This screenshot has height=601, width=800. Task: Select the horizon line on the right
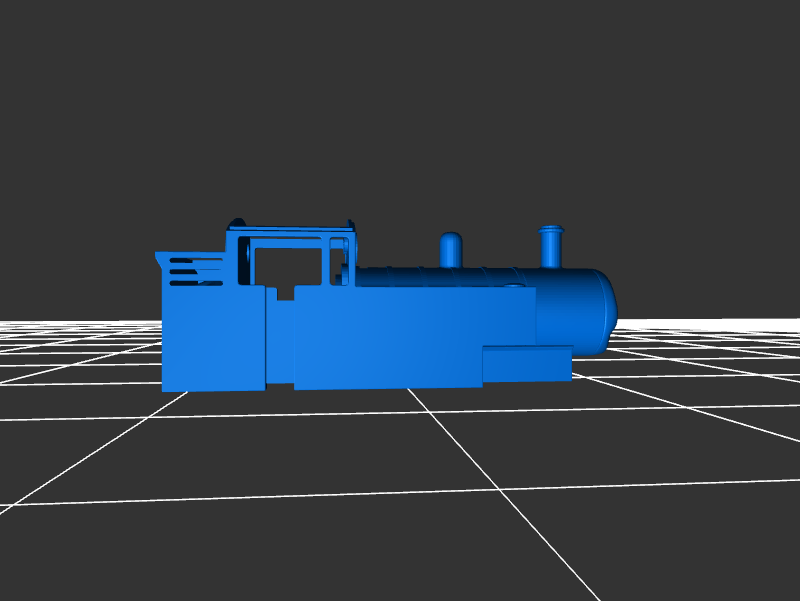click(720, 320)
